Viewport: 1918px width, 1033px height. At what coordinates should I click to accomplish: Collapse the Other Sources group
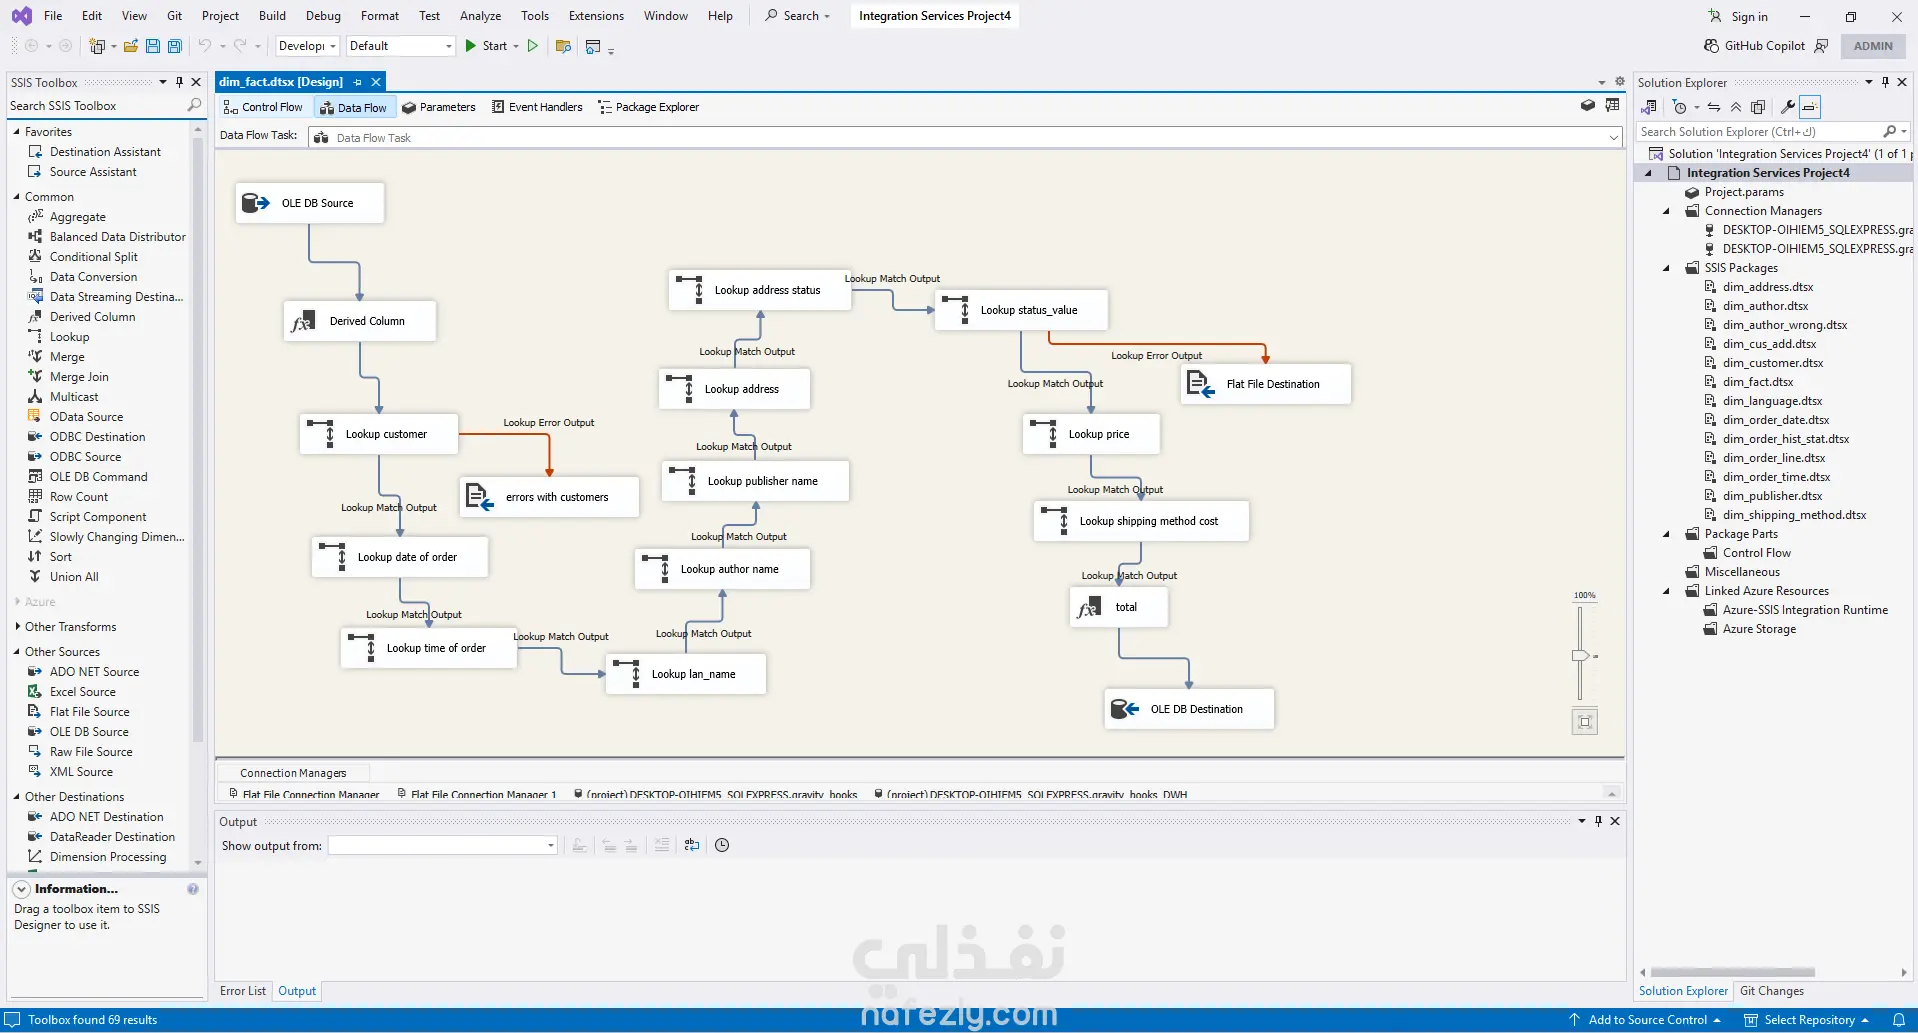[17, 652]
